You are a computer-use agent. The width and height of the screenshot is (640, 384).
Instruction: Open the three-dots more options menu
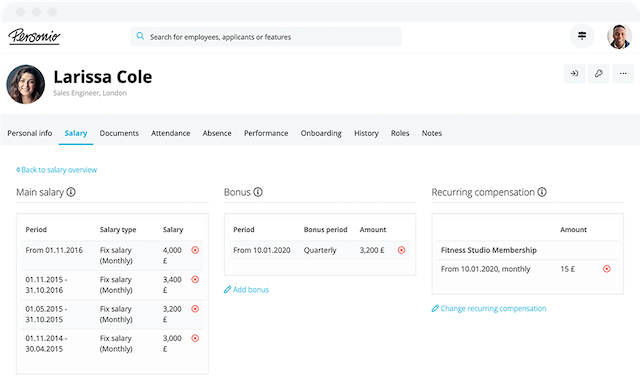click(x=623, y=73)
